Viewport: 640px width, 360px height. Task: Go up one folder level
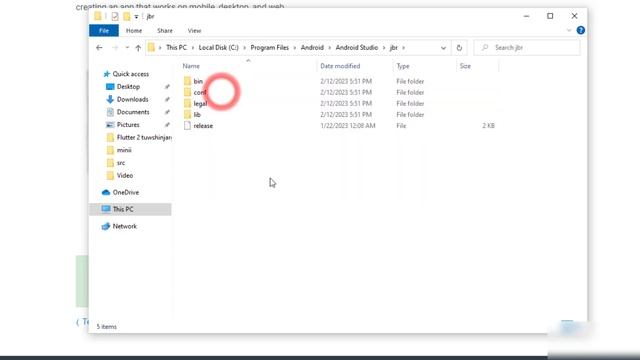[x=138, y=48]
